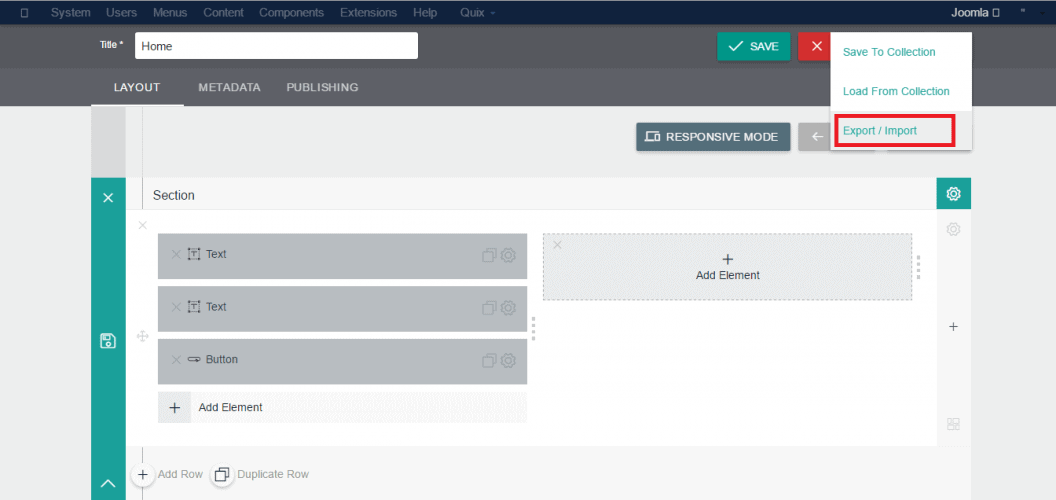Open the row settings gear below section gear

[x=953, y=229]
